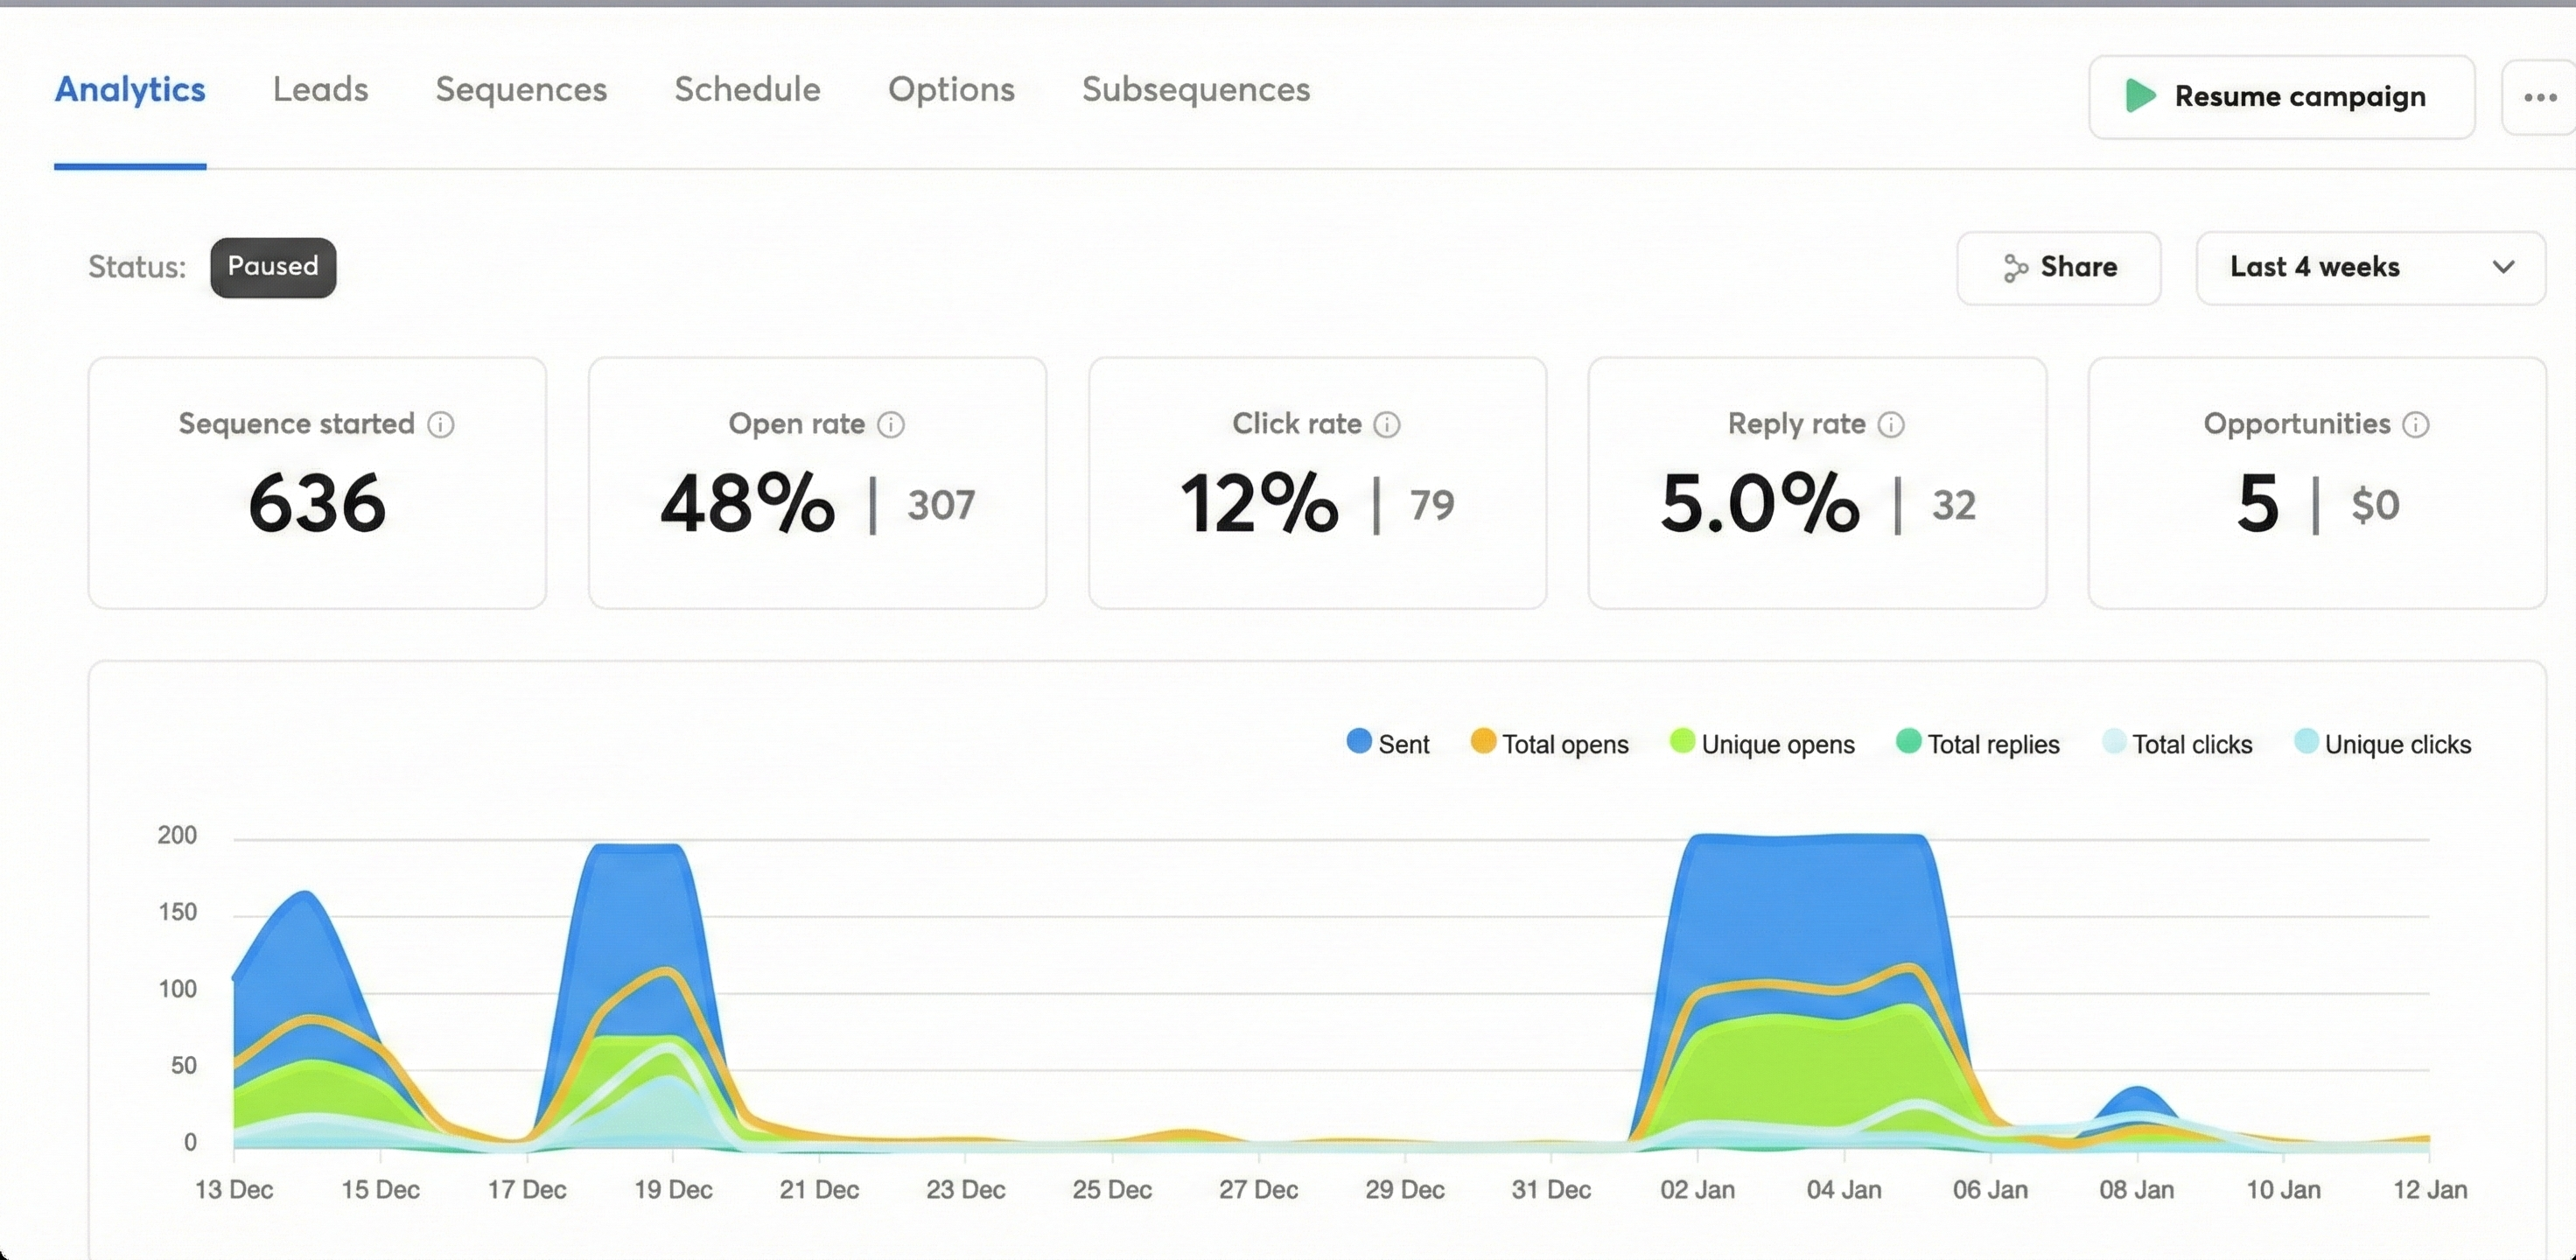Click the share nodes icon in Share button
2576x1260 pixels.
point(2015,268)
